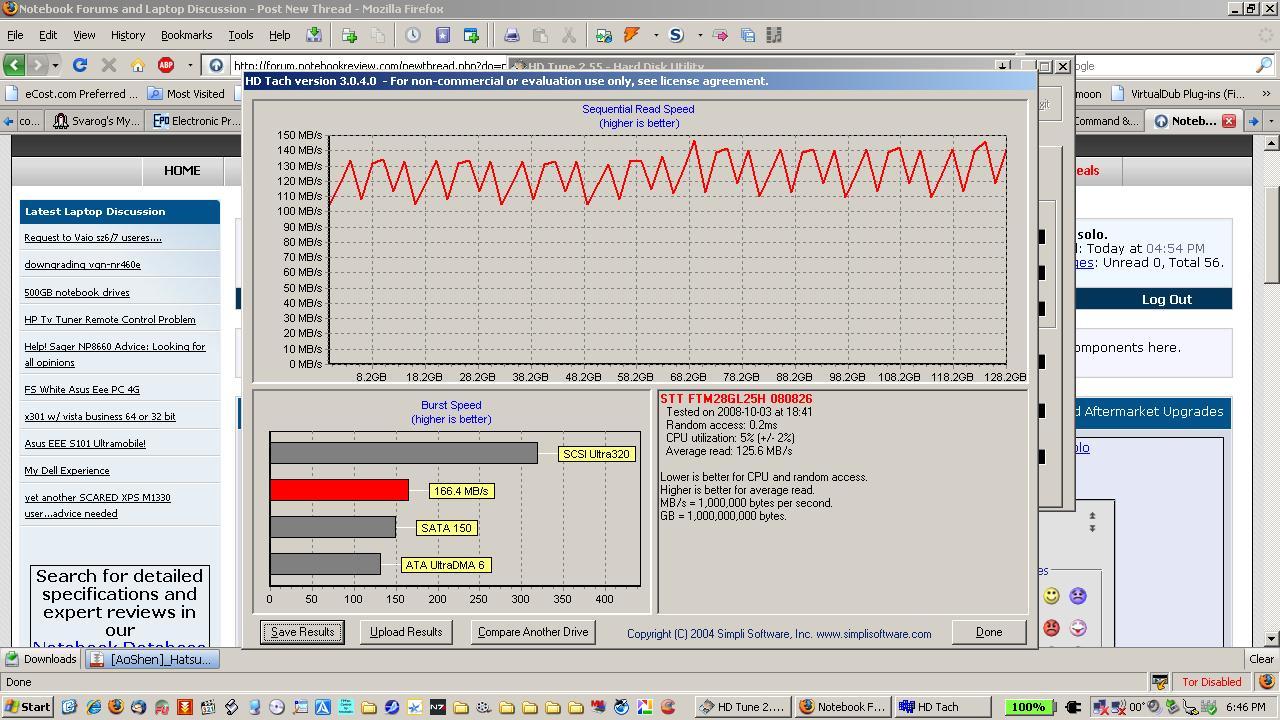Open the list-all-tabs dropdown

[1271, 121]
